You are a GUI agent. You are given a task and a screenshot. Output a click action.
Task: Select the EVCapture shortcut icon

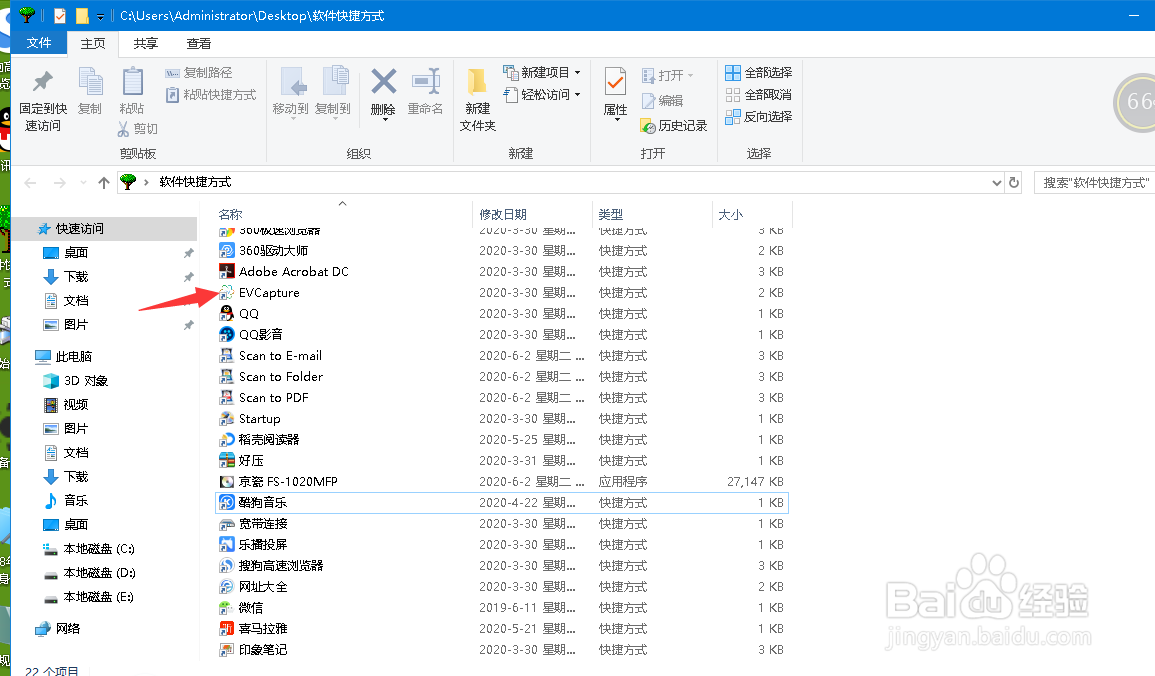pos(227,292)
